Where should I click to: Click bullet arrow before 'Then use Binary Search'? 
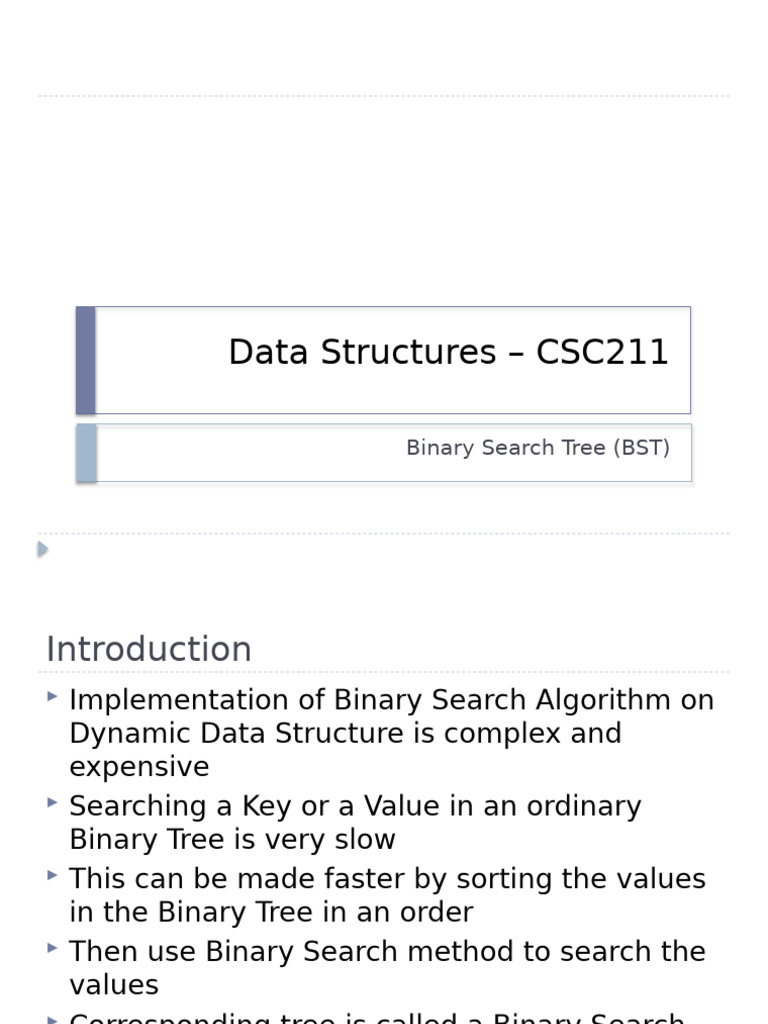(x=52, y=947)
